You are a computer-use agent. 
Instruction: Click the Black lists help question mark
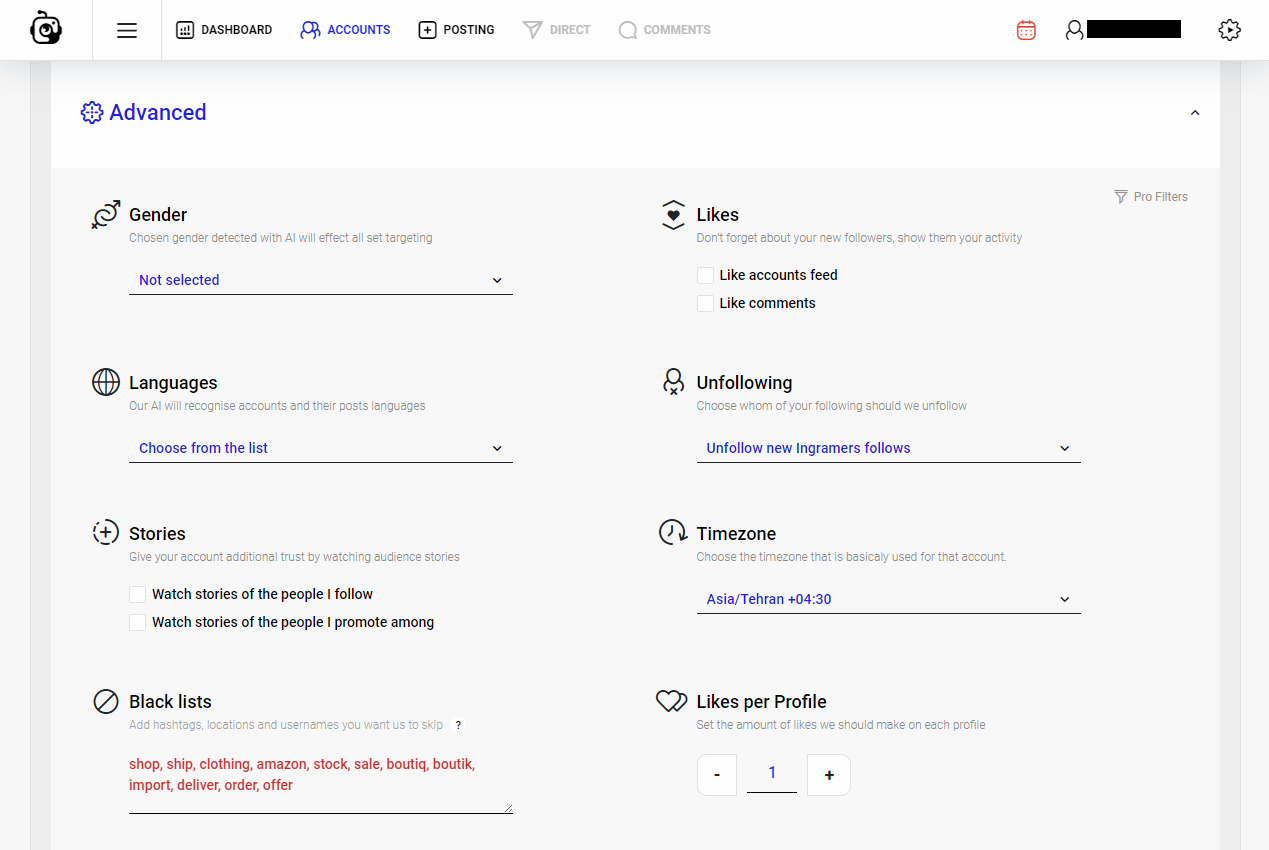pyautogui.click(x=458, y=725)
